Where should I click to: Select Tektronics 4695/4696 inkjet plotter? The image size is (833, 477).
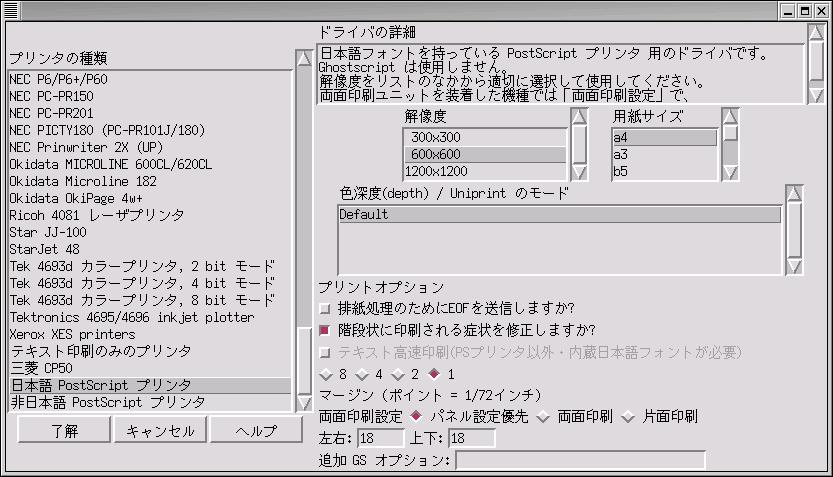tap(150, 317)
